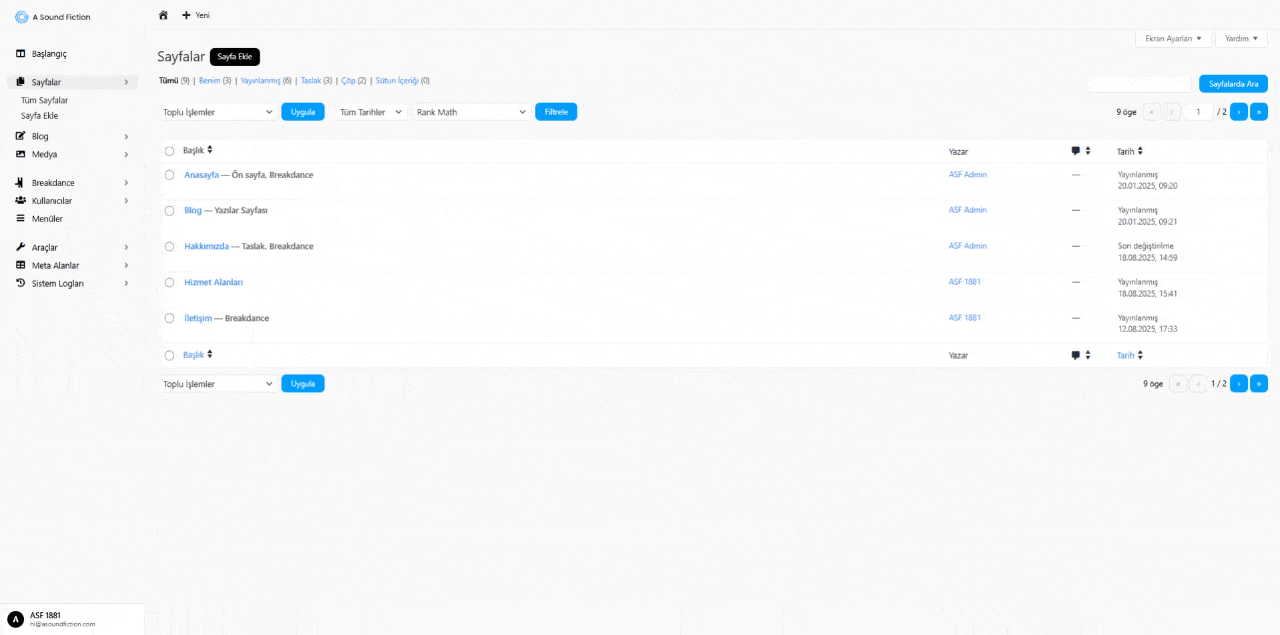Tick the checkbox for Anasayfa row
The image size is (1280, 635).
[169, 175]
